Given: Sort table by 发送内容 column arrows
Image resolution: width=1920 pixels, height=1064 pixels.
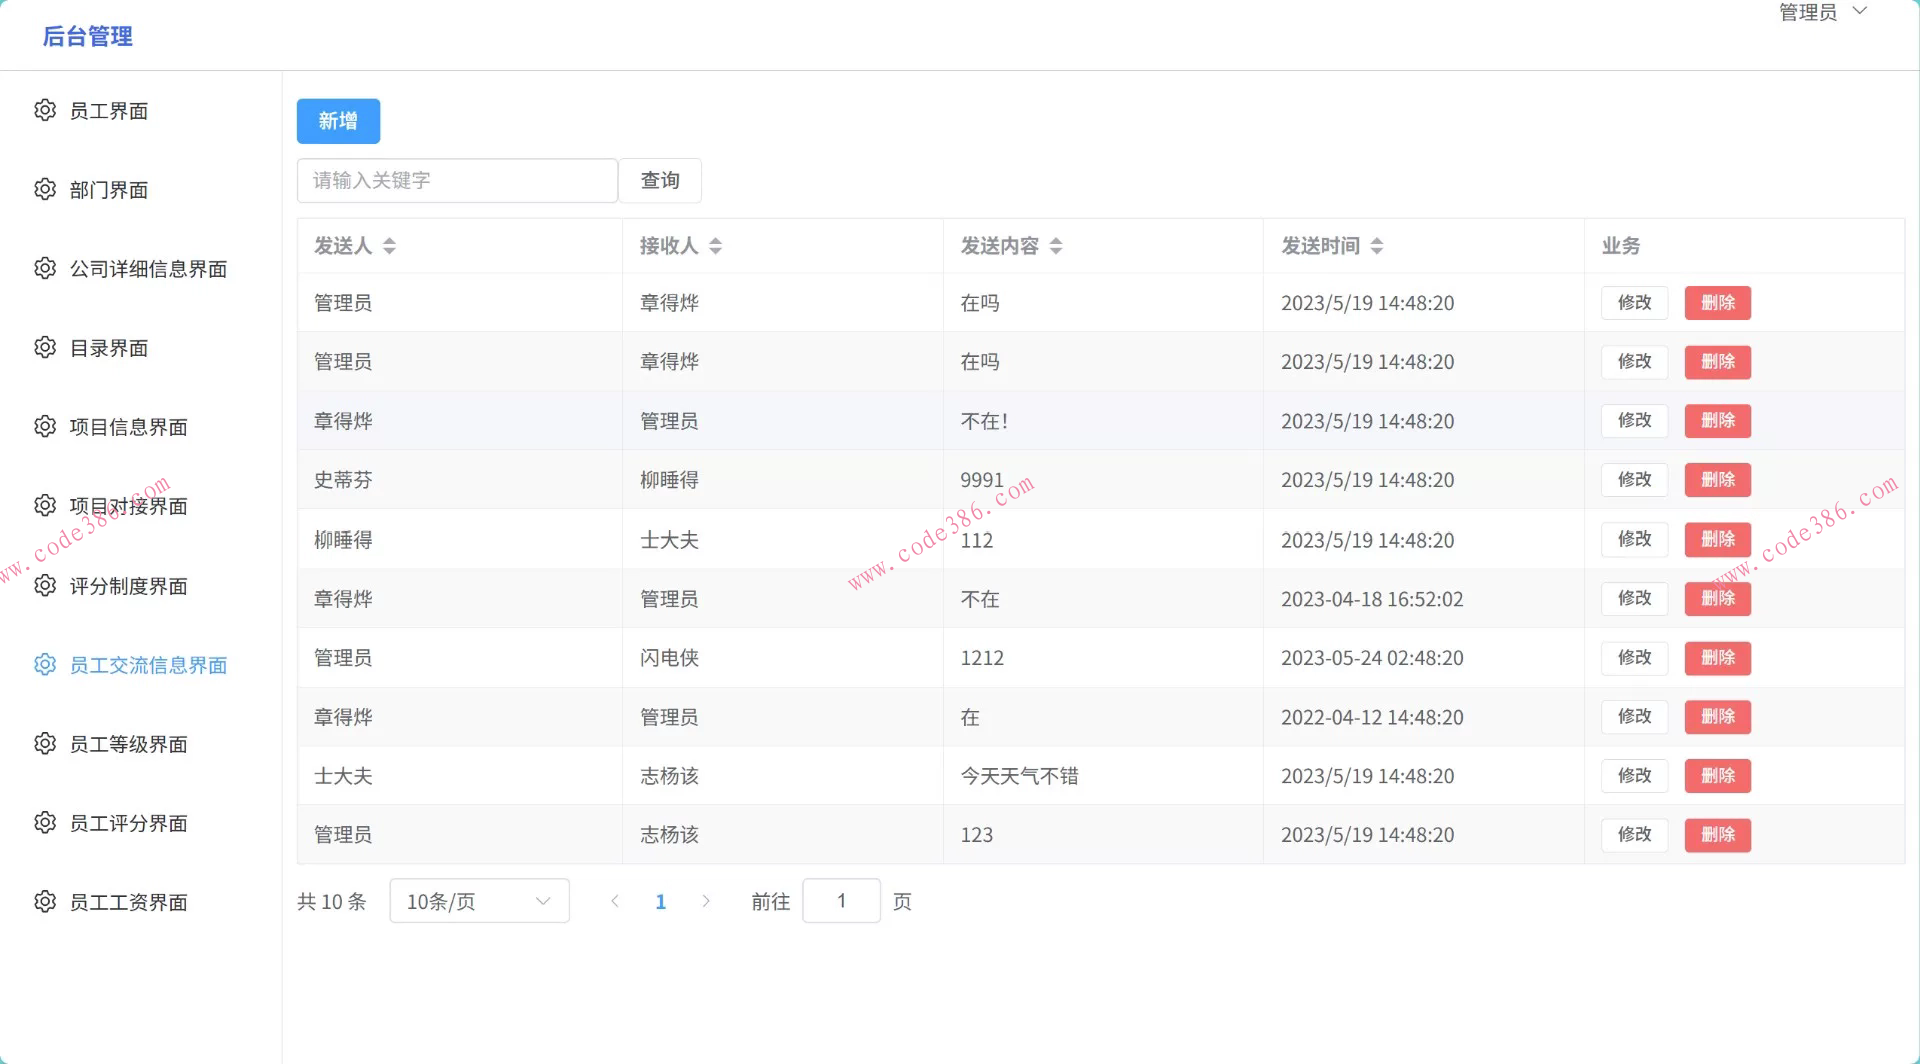Looking at the screenshot, I should click(1056, 246).
